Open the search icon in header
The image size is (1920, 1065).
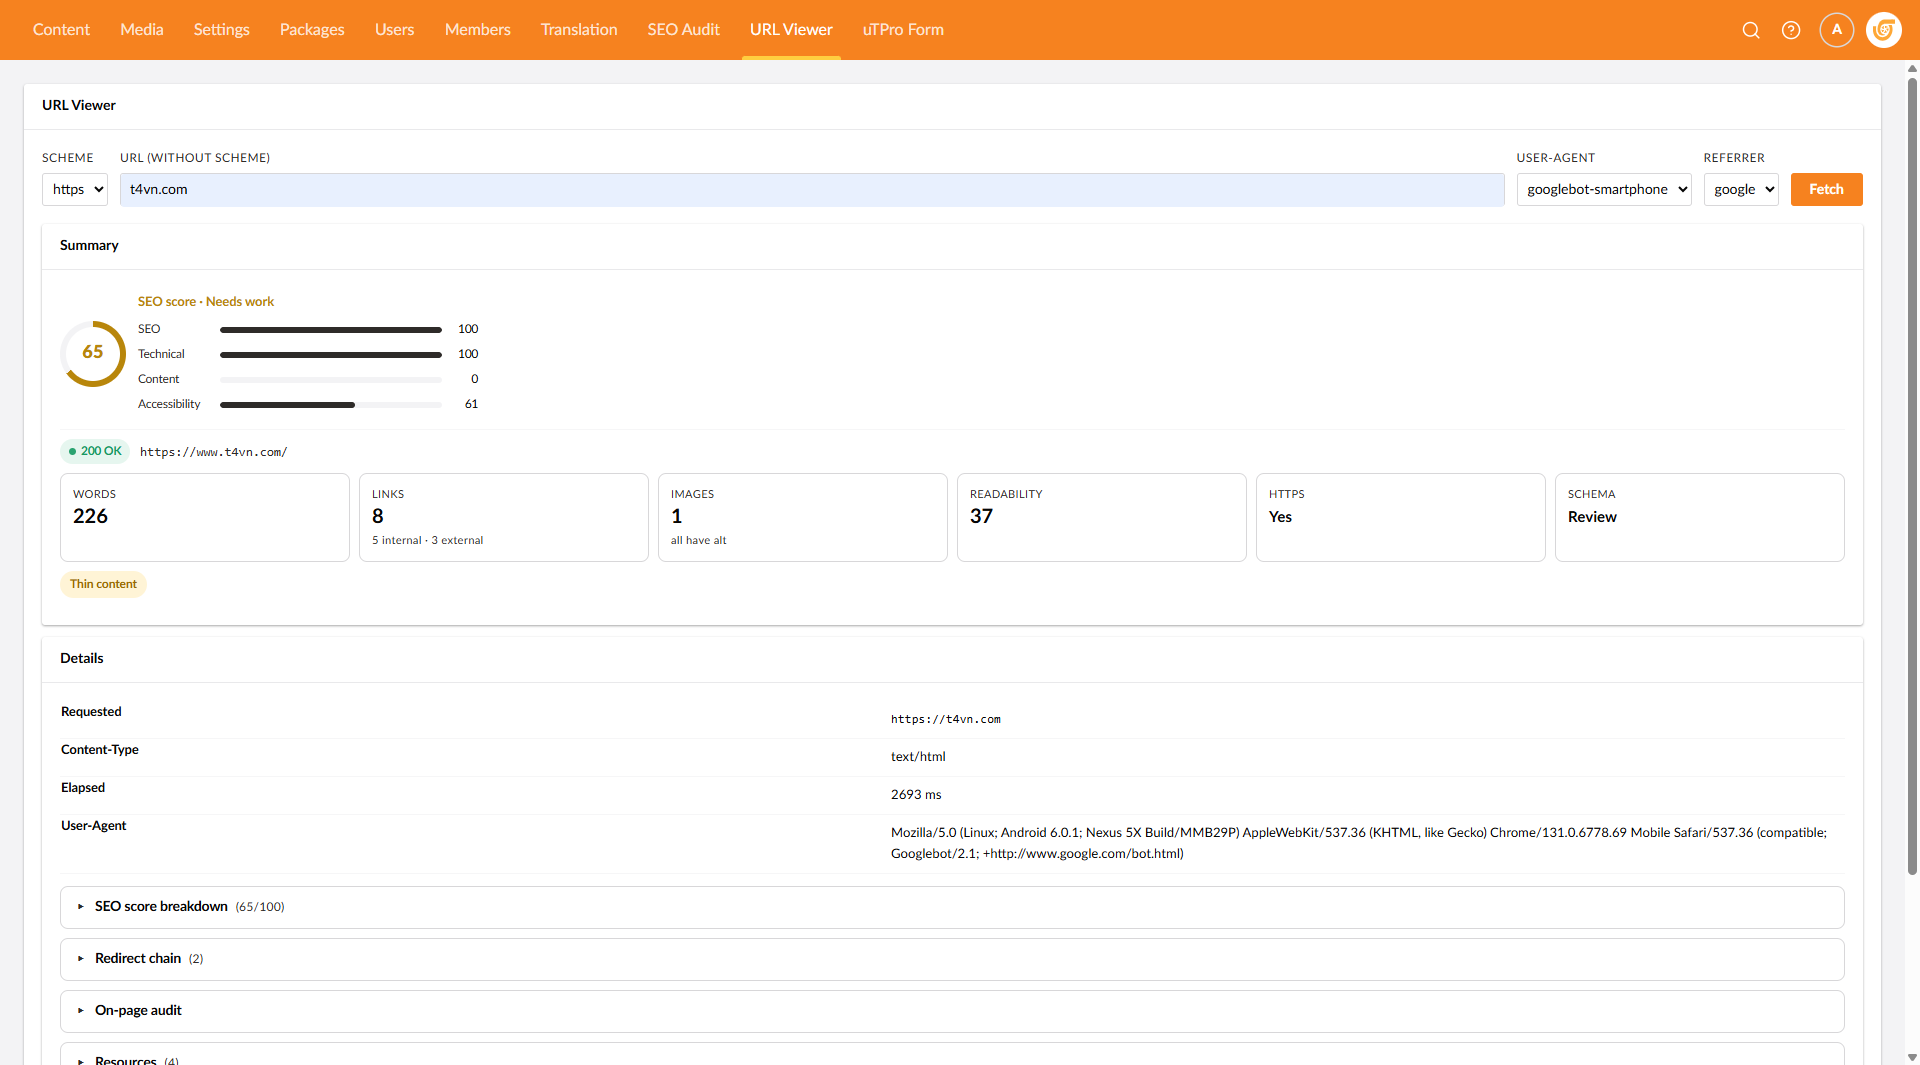pyautogui.click(x=1751, y=30)
